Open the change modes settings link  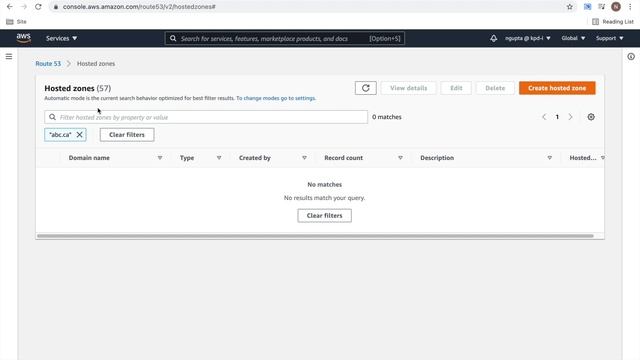(x=276, y=98)
